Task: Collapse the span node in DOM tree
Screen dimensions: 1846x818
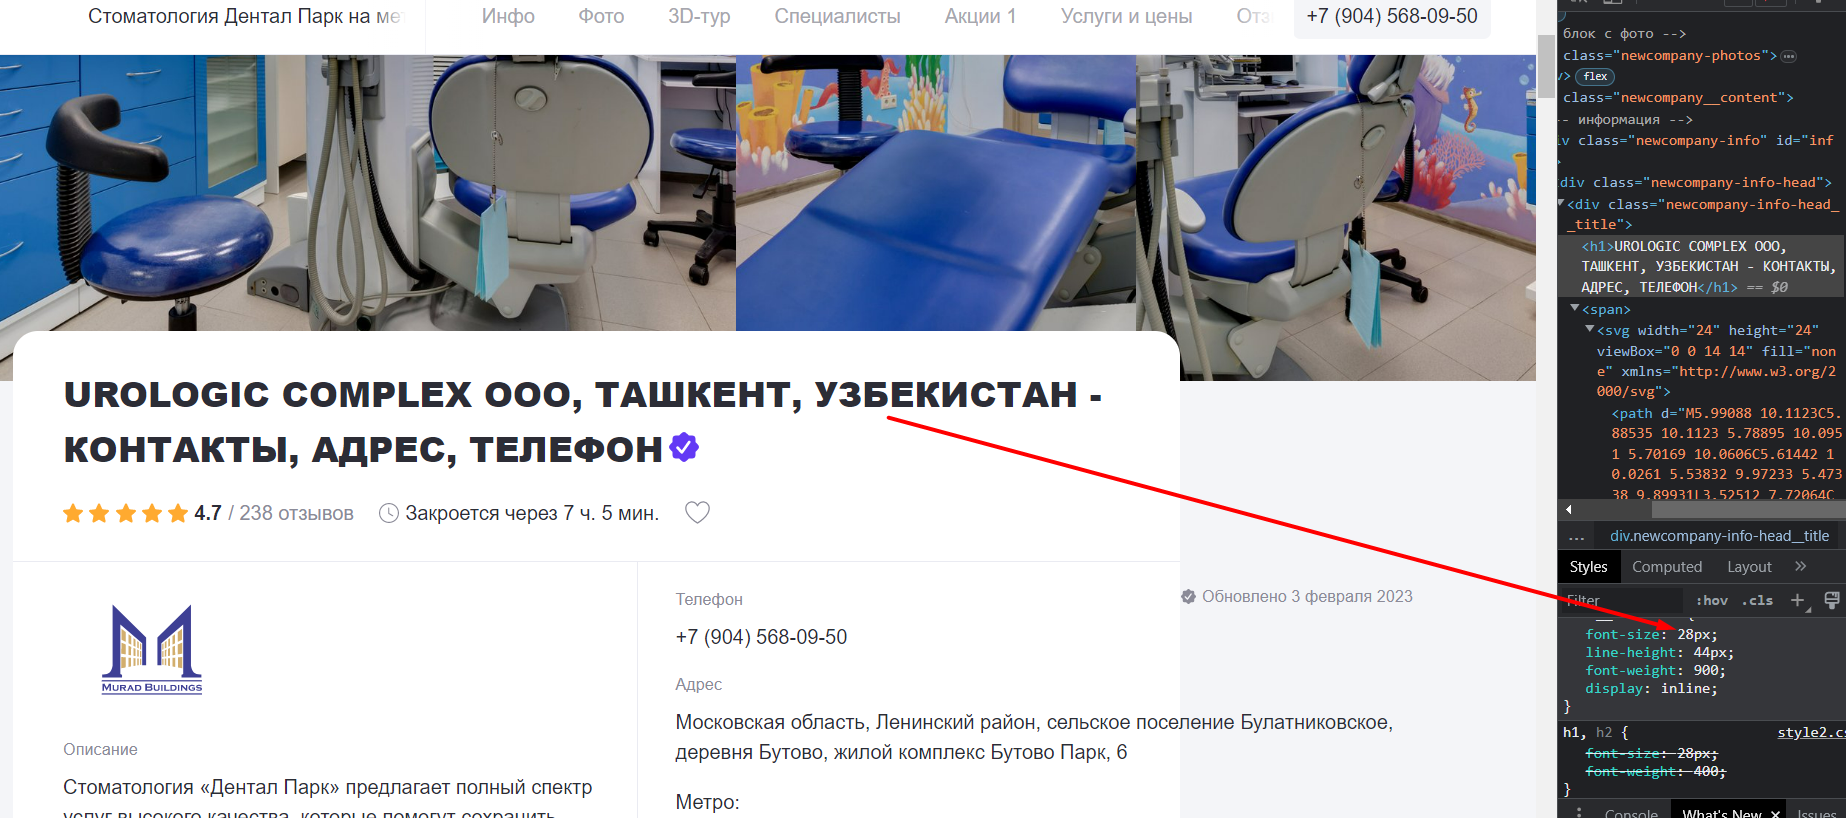Action: pos(1575,308)
